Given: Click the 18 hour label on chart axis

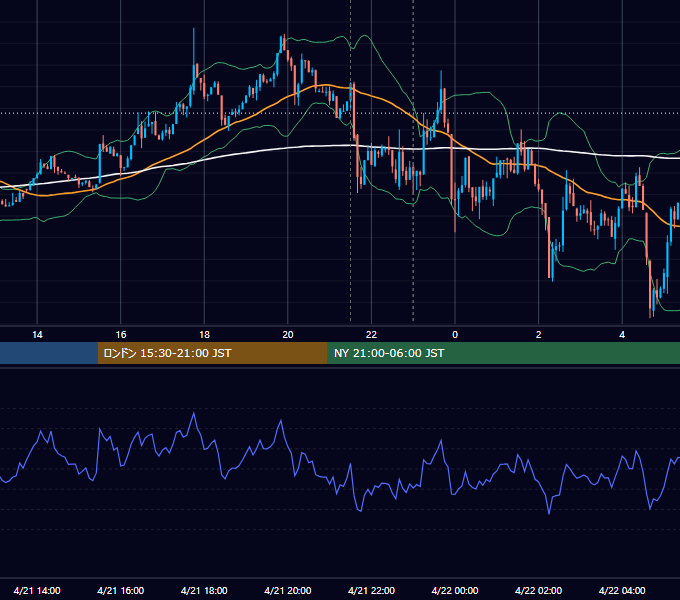Looking at the screenshot, I should click(x=204, y=335).
